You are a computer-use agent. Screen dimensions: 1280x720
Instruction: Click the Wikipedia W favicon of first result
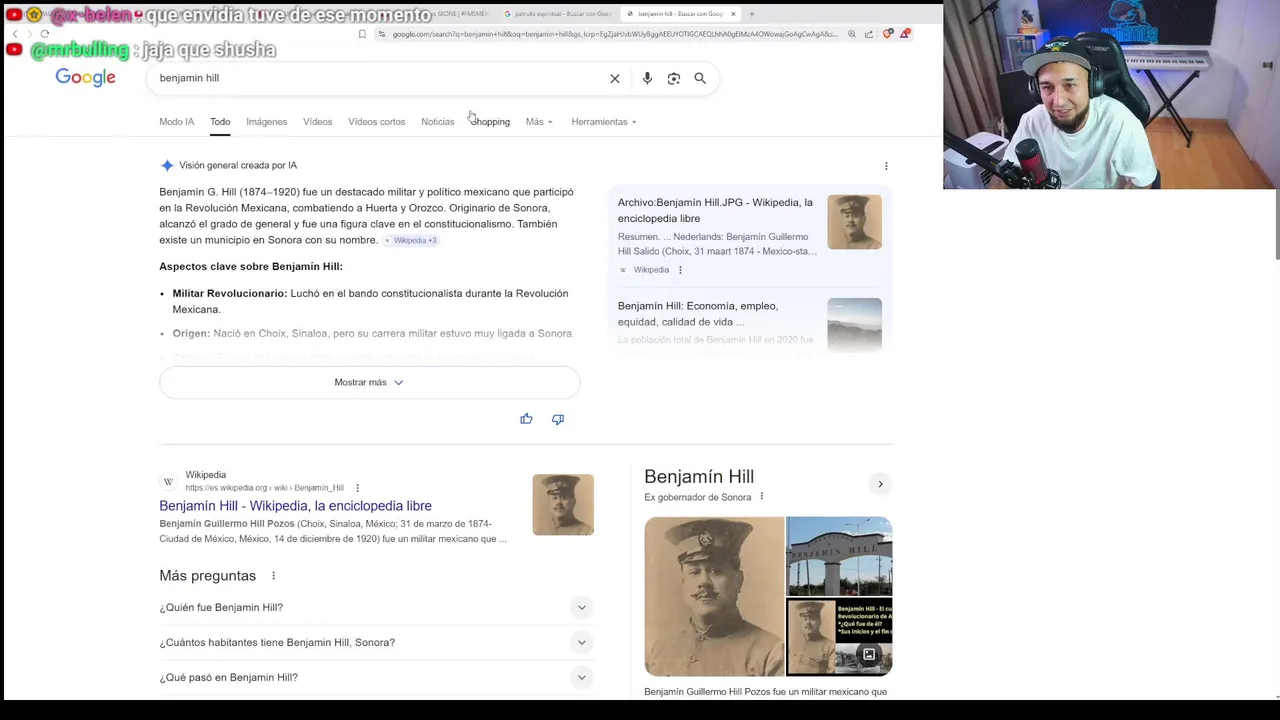168,482
